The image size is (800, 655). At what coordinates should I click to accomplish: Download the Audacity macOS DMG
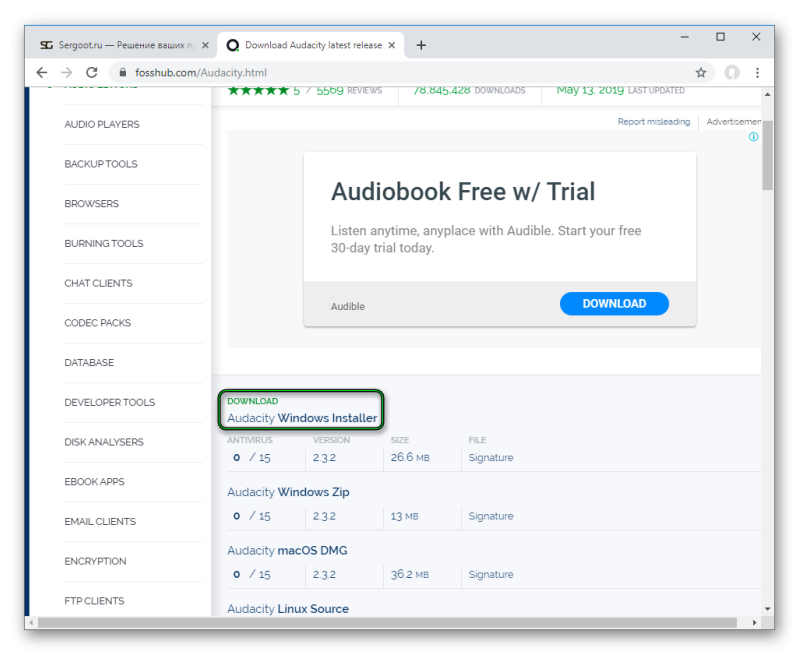point(287,550)
